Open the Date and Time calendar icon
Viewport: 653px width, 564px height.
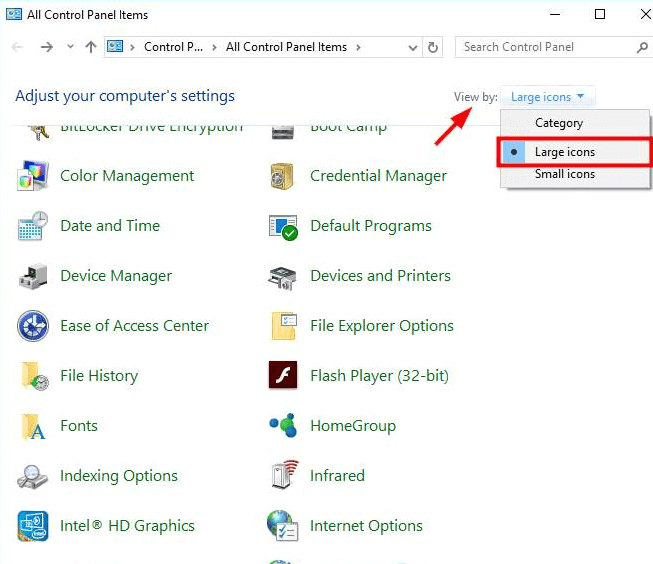pyautogui.click(x=33, y=226)
